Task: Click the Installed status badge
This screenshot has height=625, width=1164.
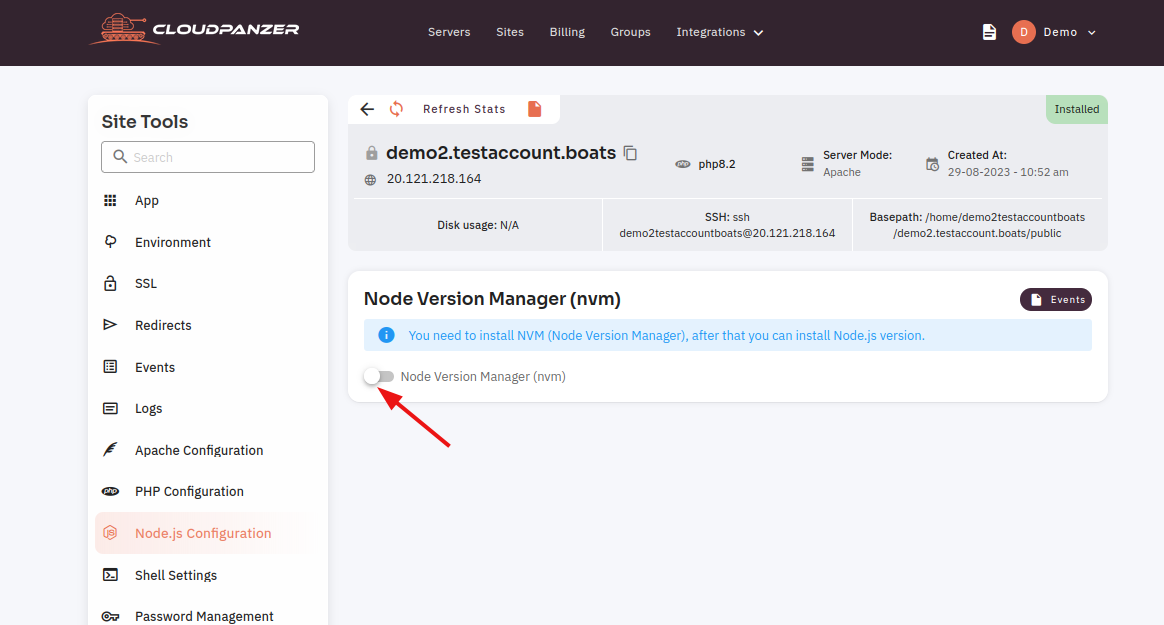Action: 1076,109
